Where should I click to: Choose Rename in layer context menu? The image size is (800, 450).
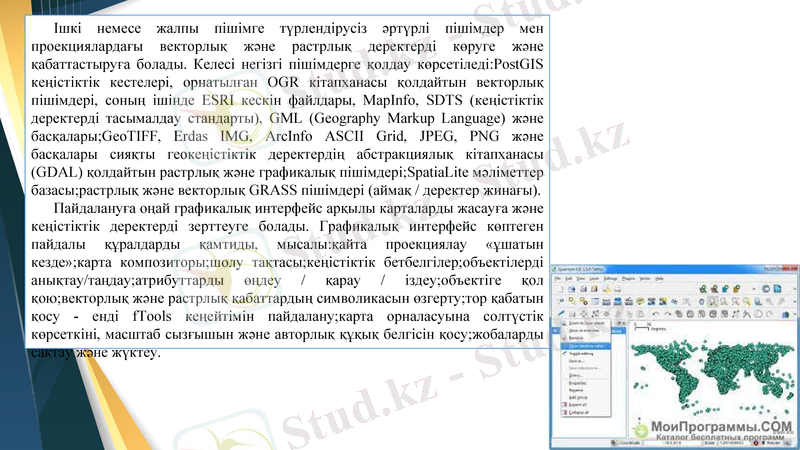pos(585,390)
